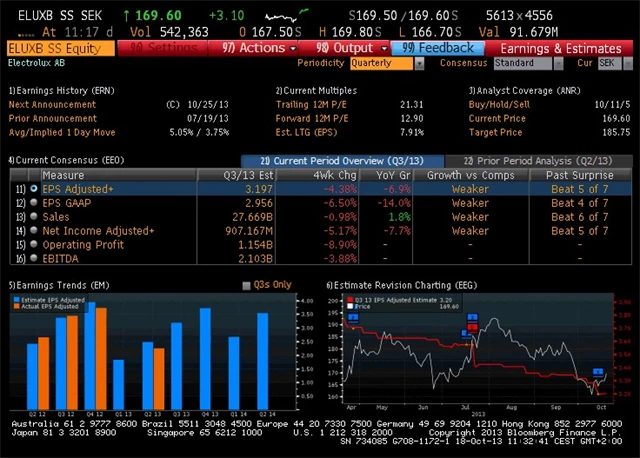Select the Sales measure radio button
This screenshot has width=640, height=458.
[34, 216]
